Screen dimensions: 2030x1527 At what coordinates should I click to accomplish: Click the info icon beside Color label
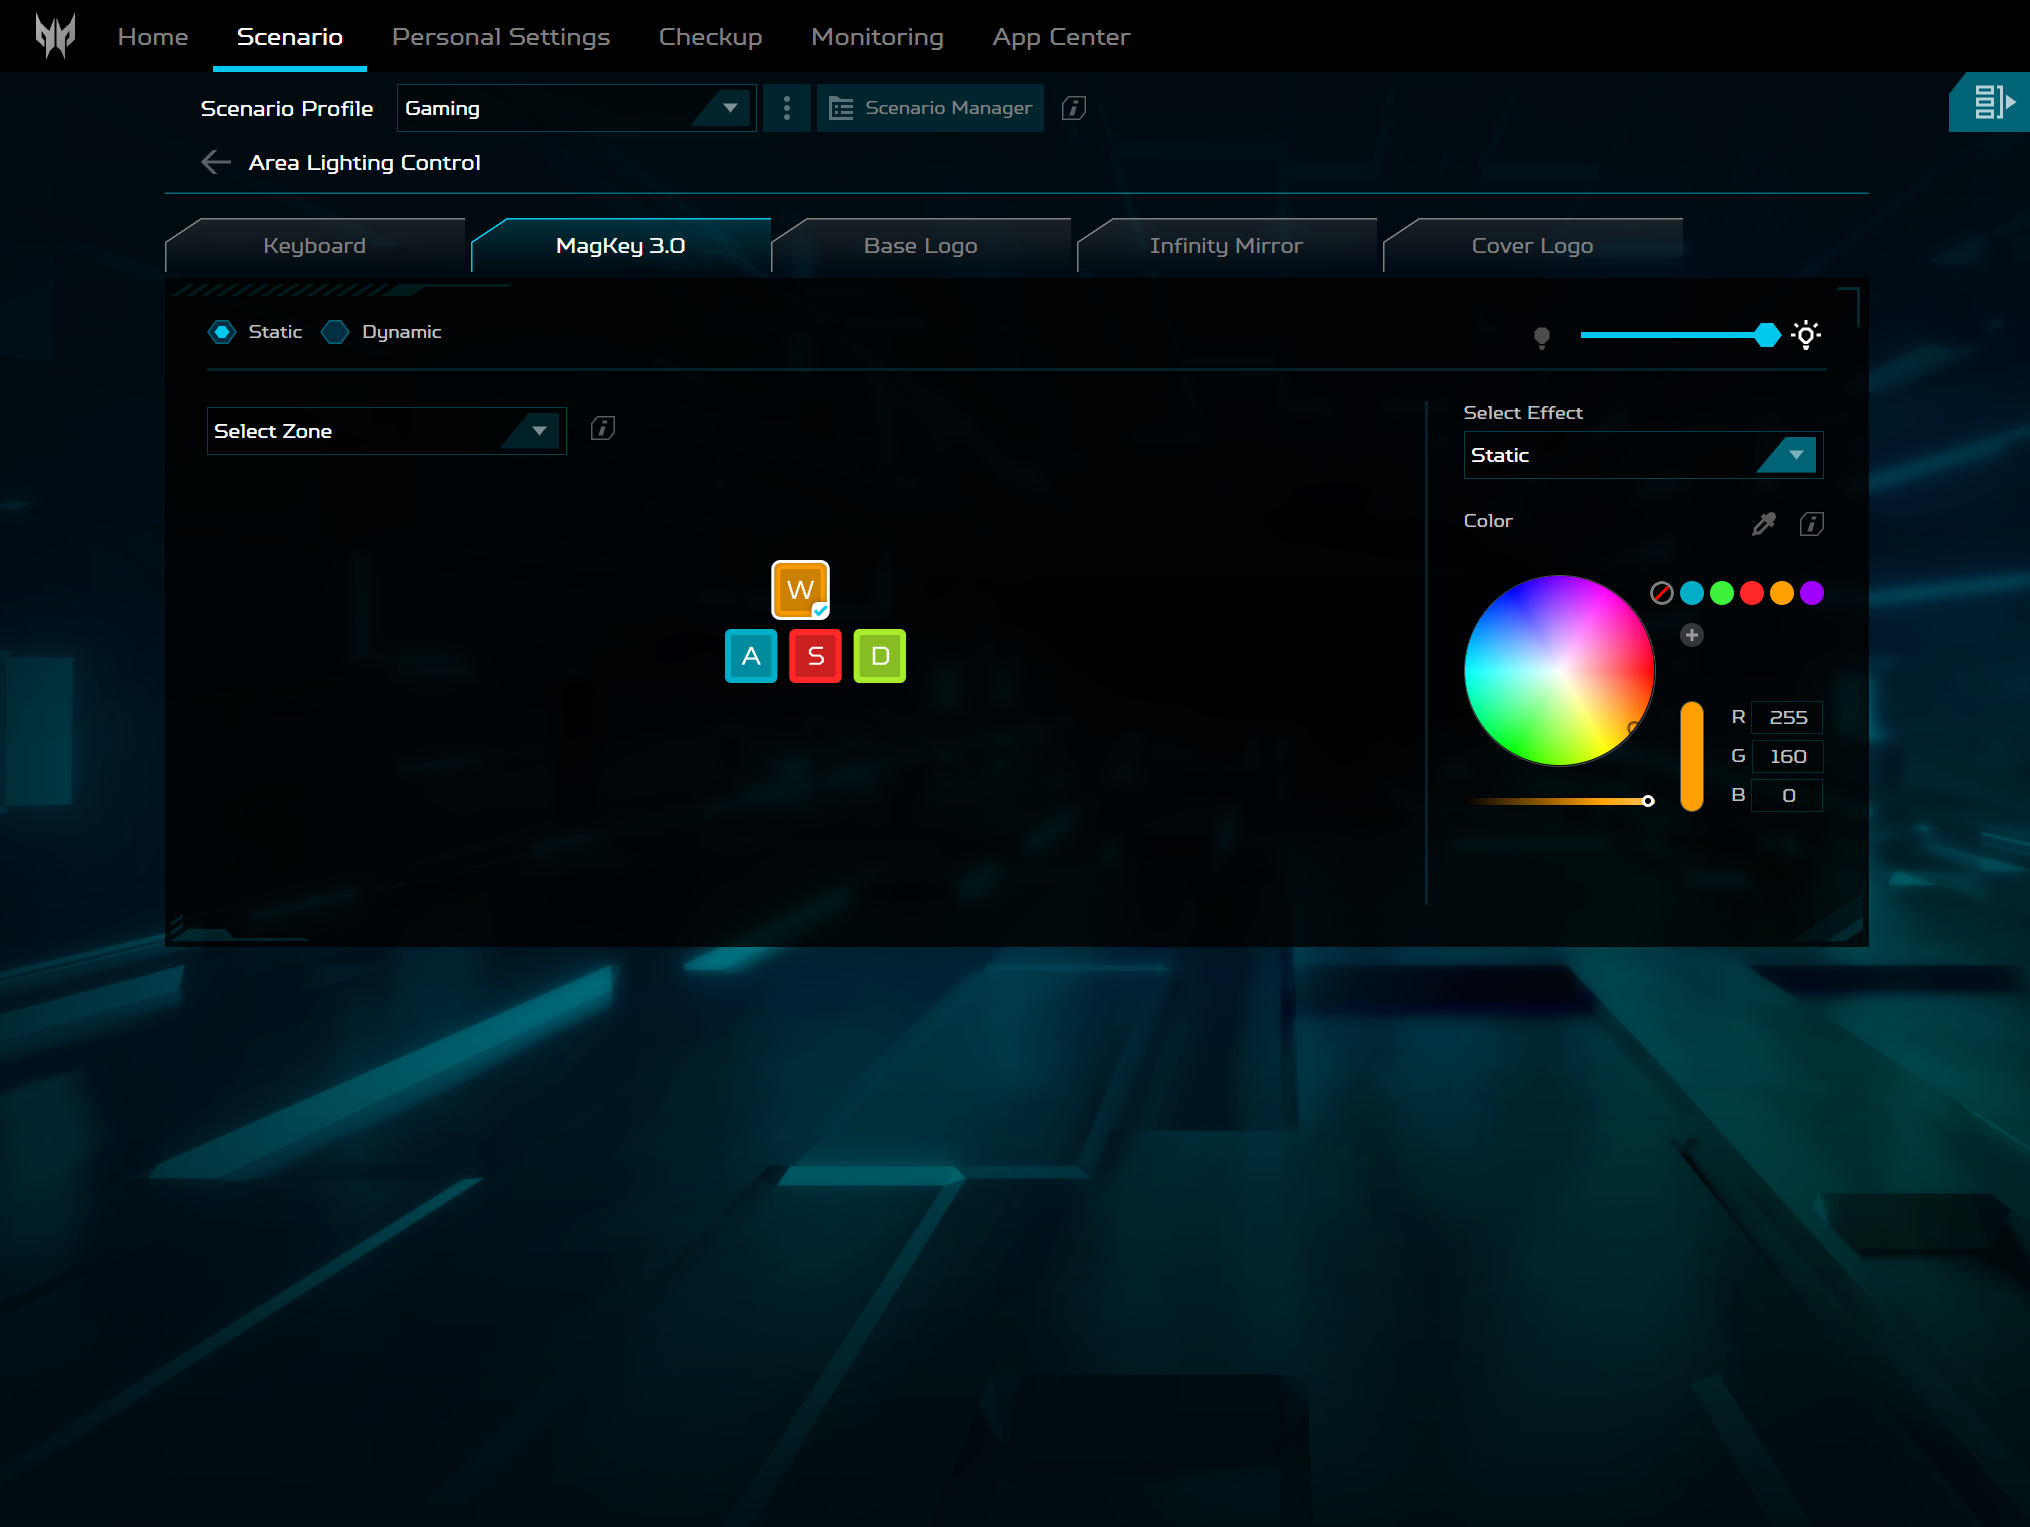pos(1811,523)
